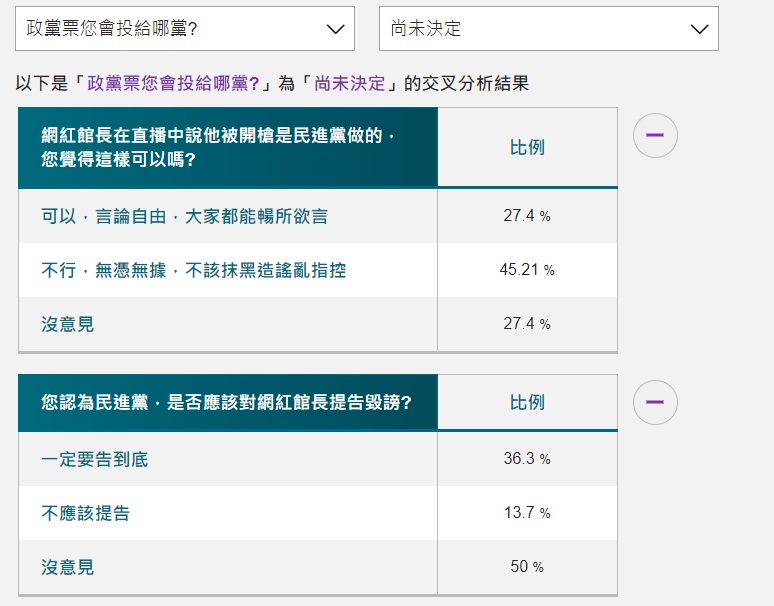
Task: Select 沒意見 row in the second table
Action: (x=318, y=567)
